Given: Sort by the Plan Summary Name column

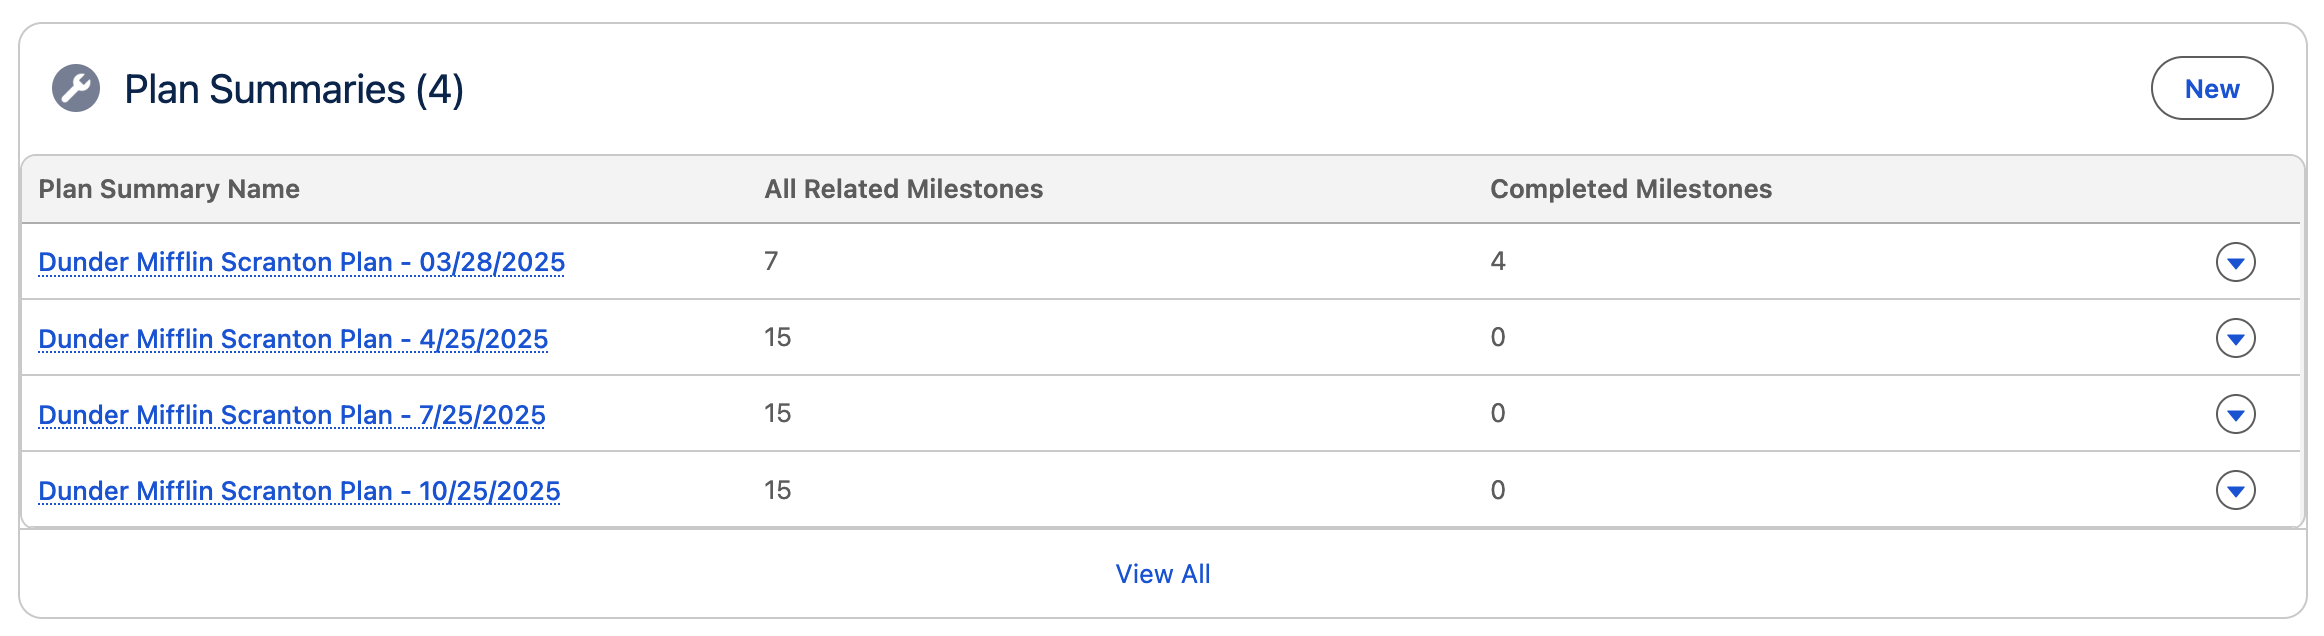Looking at the screenshot, I should click(x=170, y=188).
